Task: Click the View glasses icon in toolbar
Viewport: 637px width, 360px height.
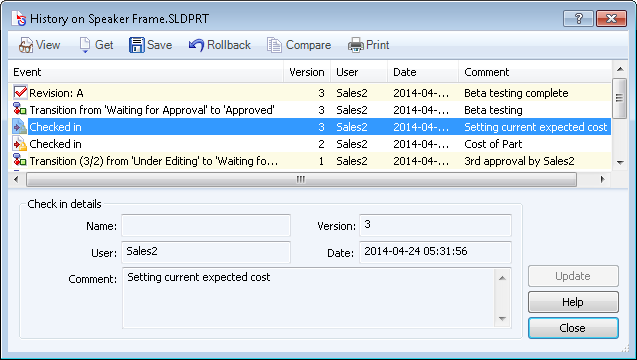Action: tap(26, 45)
